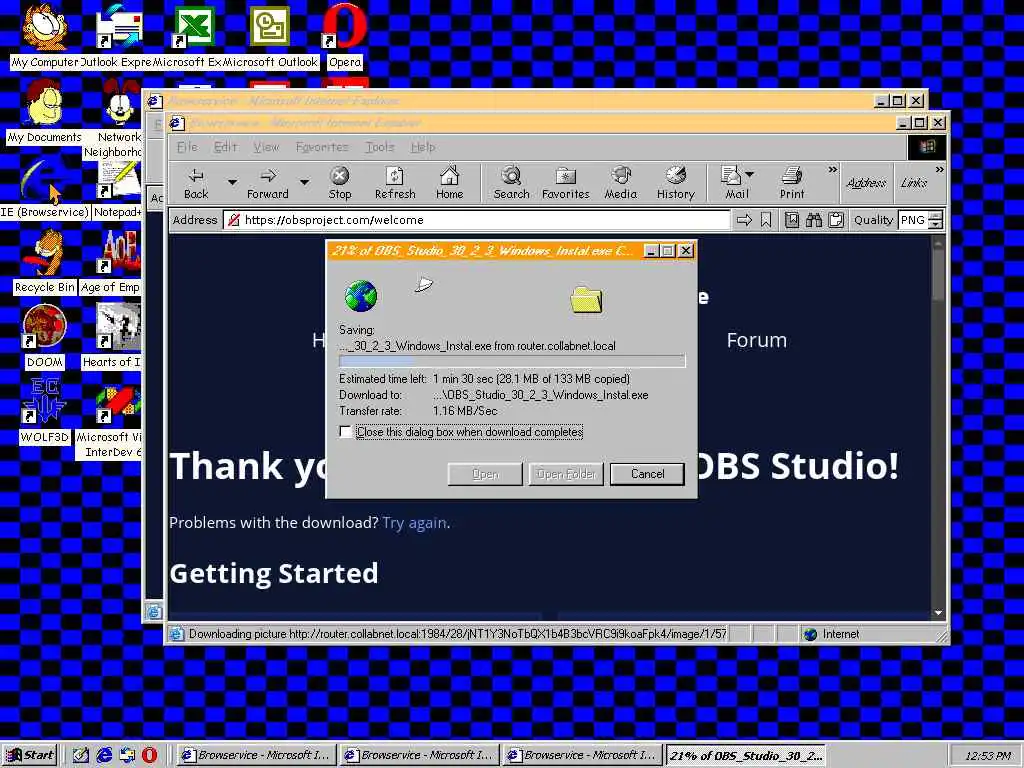Refresh the current page
This screenshot has height=768, width=1024.
(395, 183)
